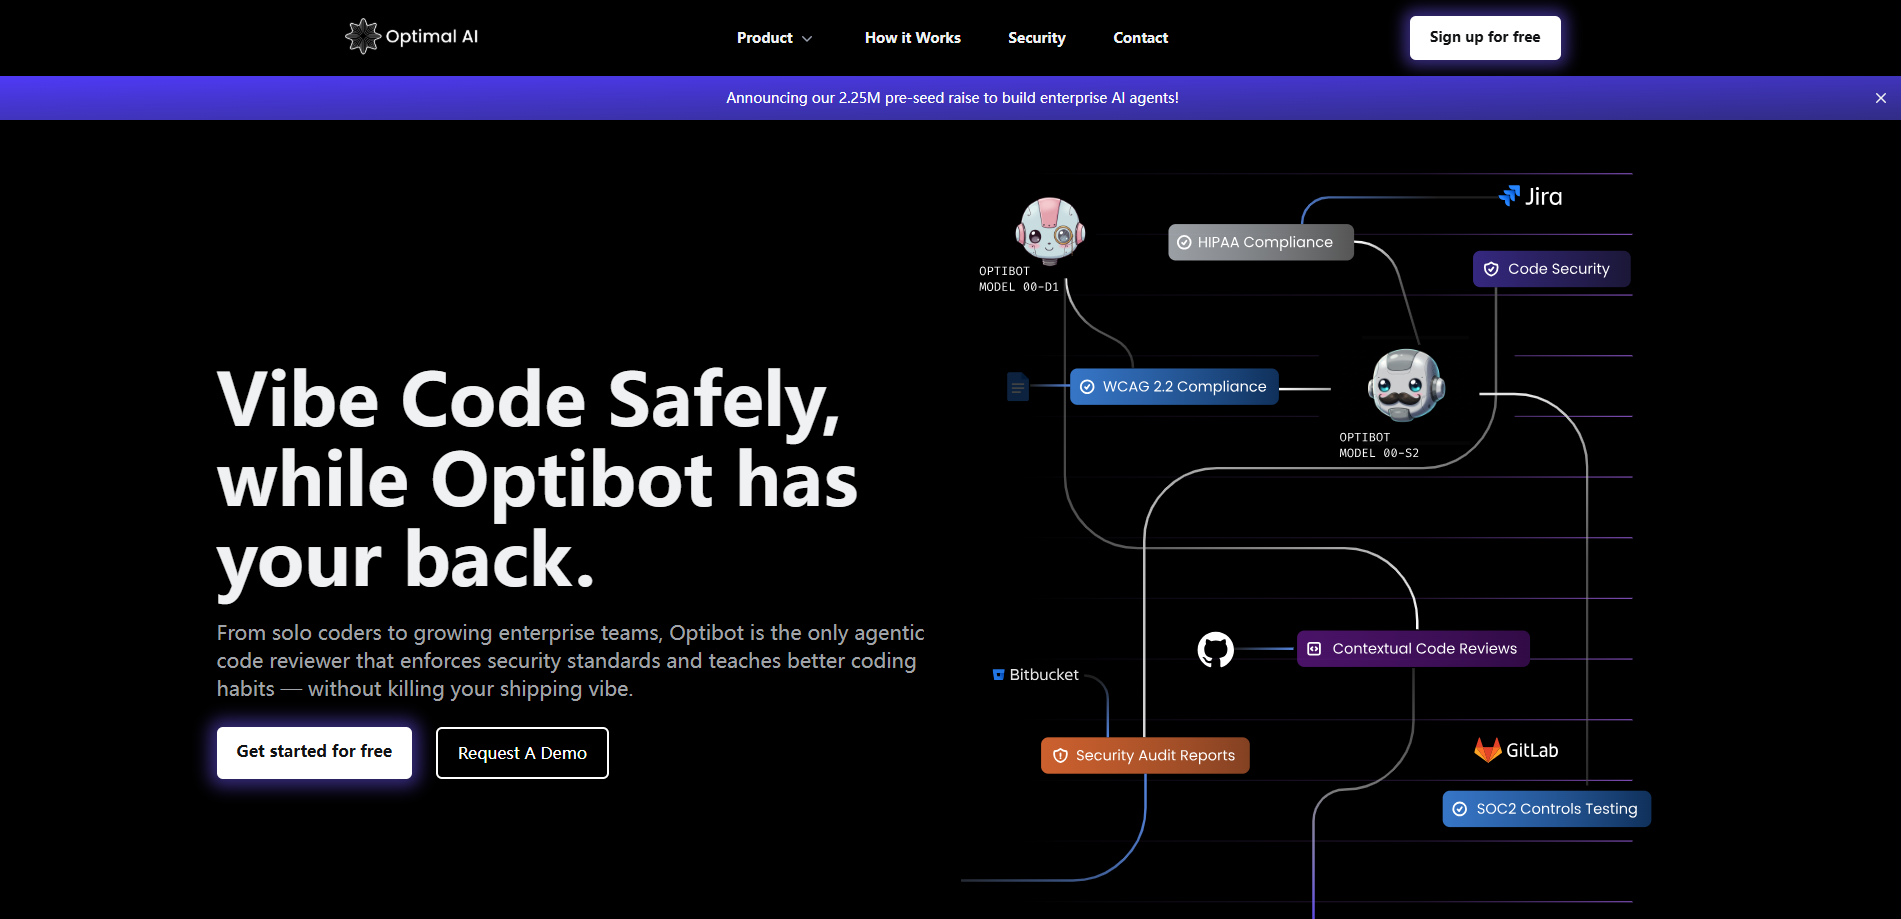Click the Optimal AI logo

[x=411, y=36]
